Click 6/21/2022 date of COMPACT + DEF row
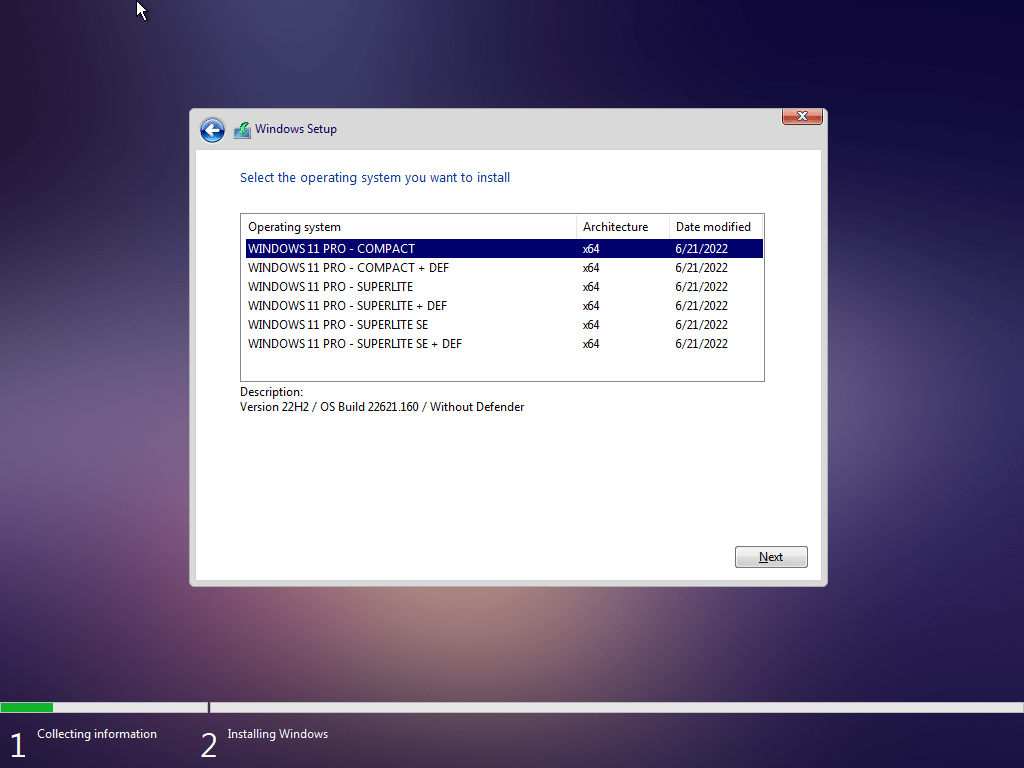The width and height of the screenshot is (1024, 768). tap(701, 268)
